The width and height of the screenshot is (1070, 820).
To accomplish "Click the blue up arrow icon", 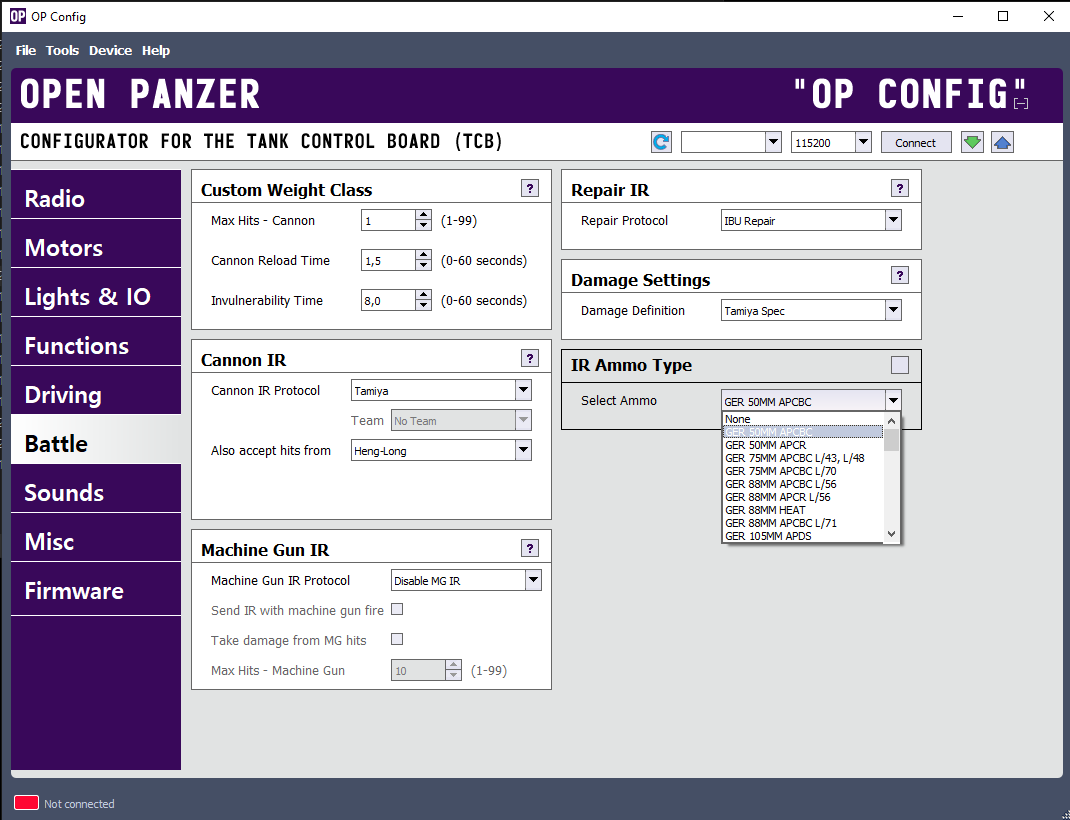I will coord(1003,142).
